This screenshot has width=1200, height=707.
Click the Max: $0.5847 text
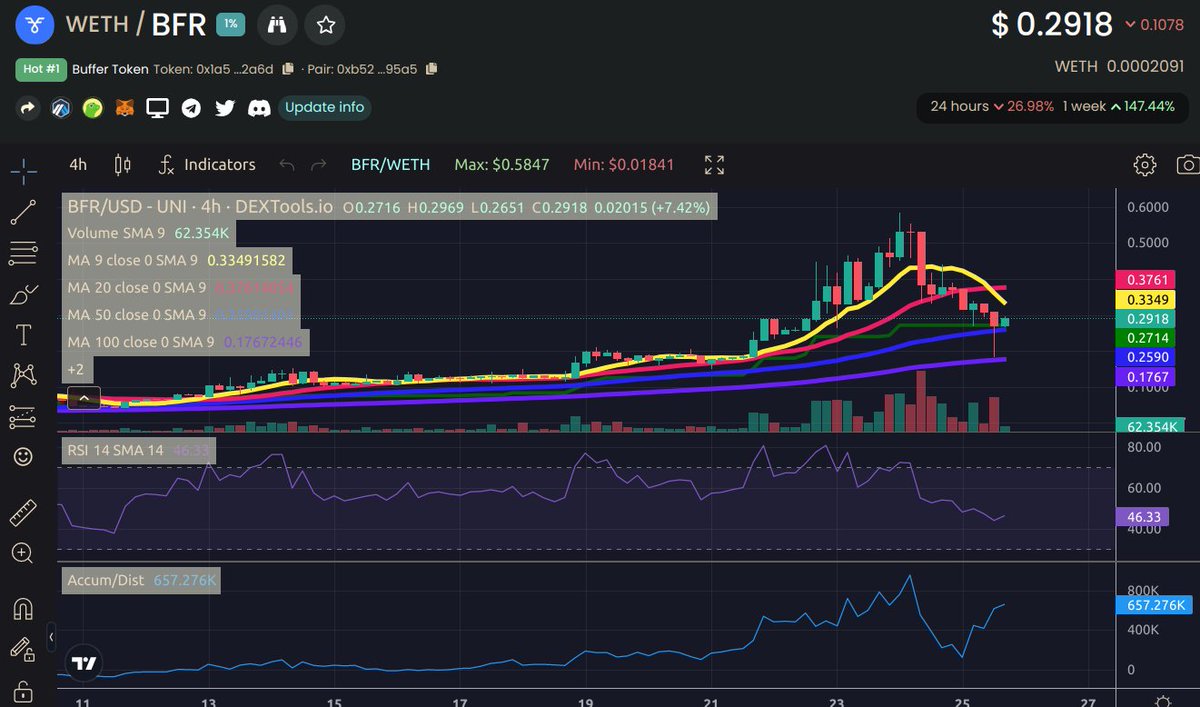(502, 164)
